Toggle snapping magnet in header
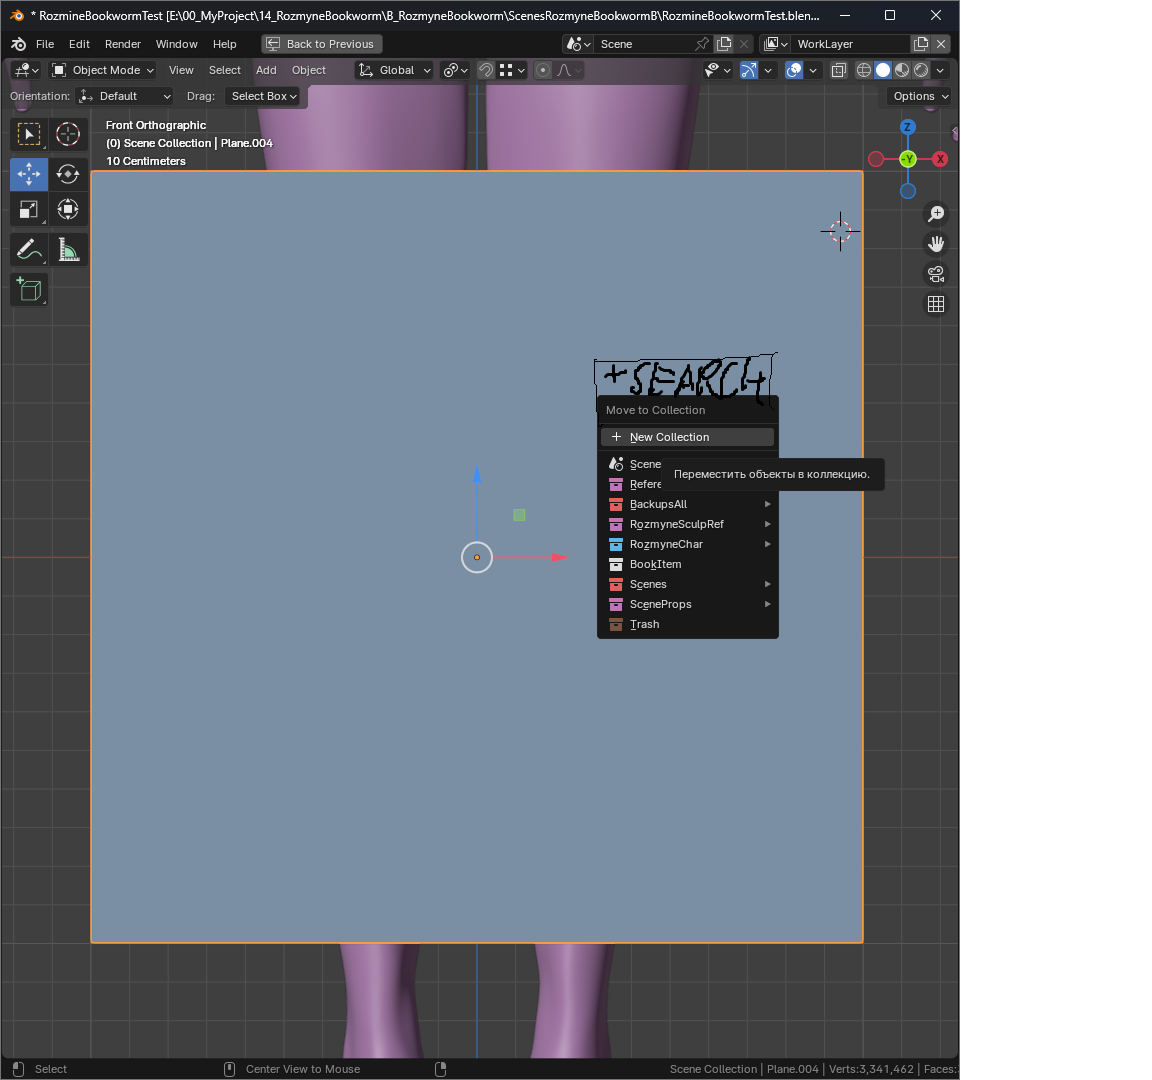This screenshot has height=1080, width=1152. tap(486, 70)
